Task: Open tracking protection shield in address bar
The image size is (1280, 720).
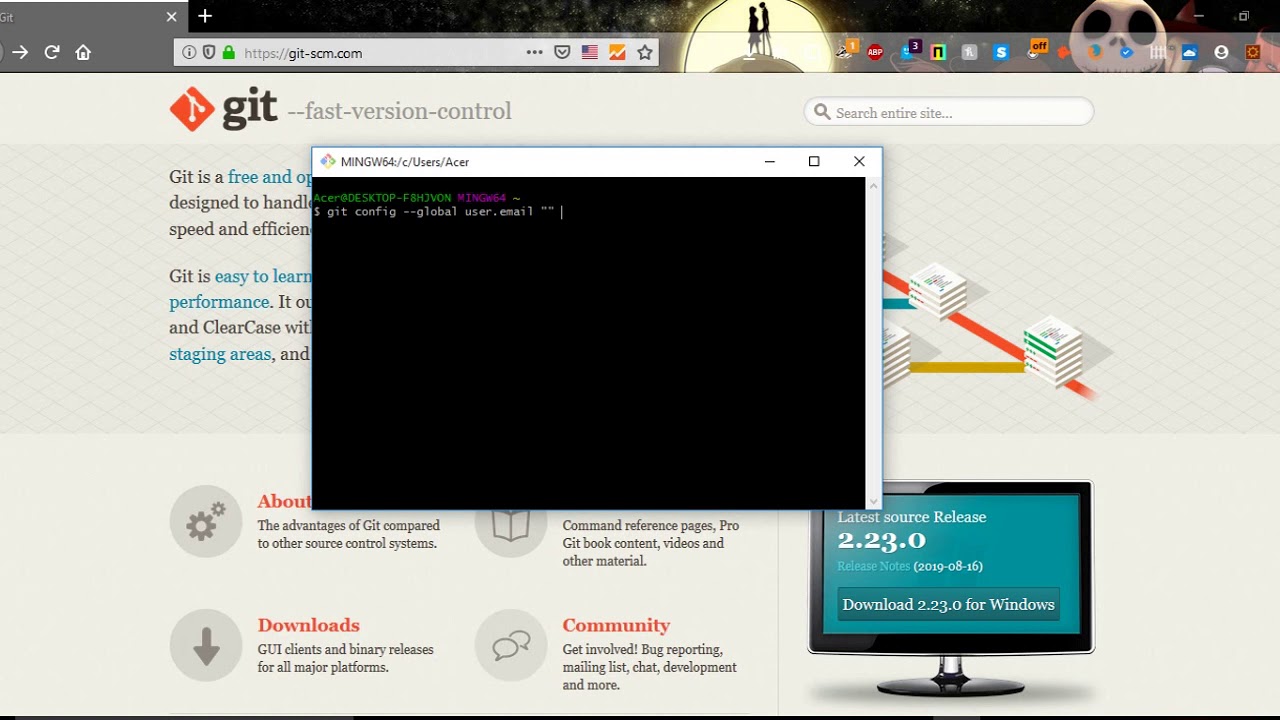Action: pyautogui.click(x=209, y=53)
